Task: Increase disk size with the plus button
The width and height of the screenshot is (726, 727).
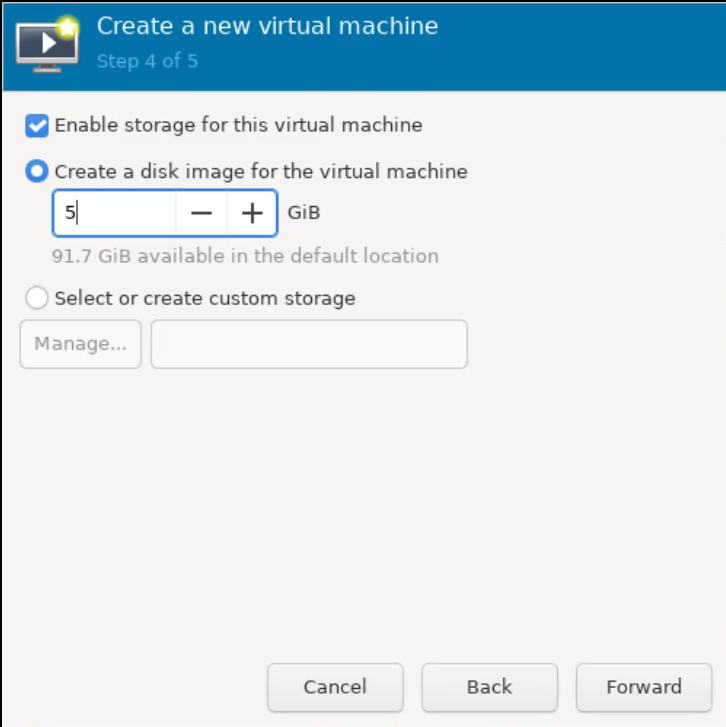Action: coord(252,213)
